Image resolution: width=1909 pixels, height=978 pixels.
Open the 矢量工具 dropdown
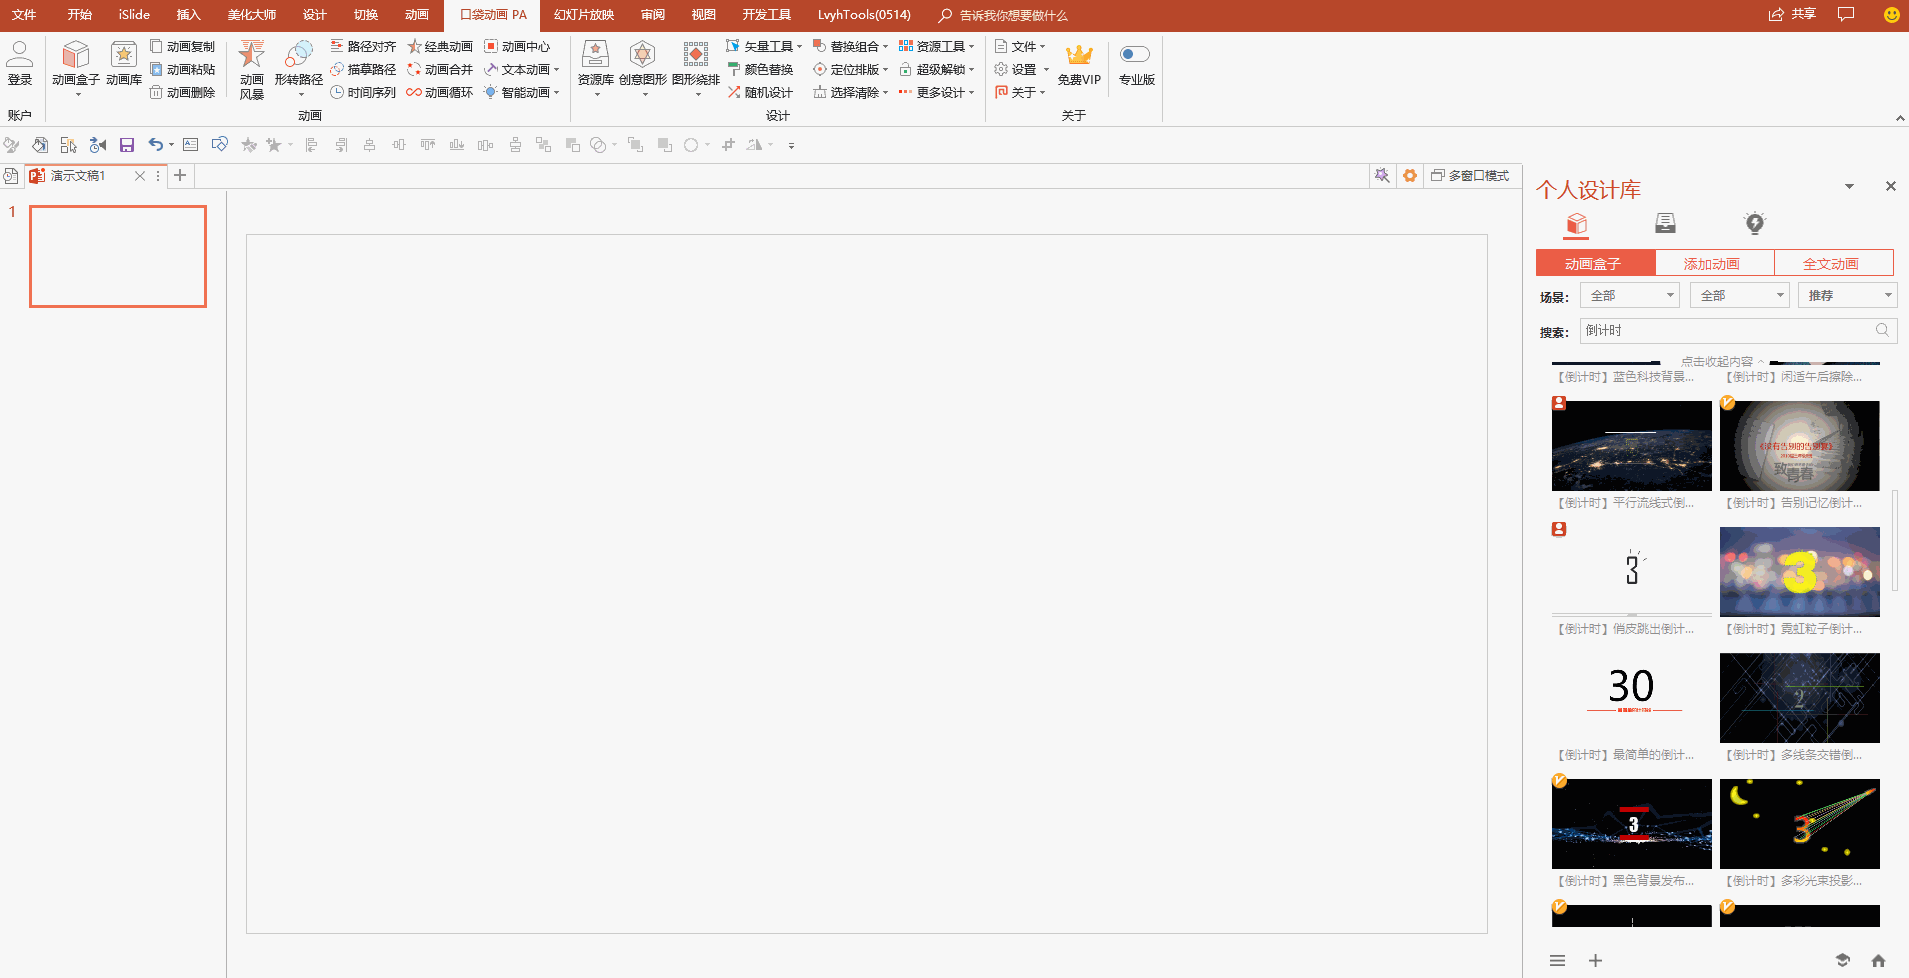coord(799,47)
